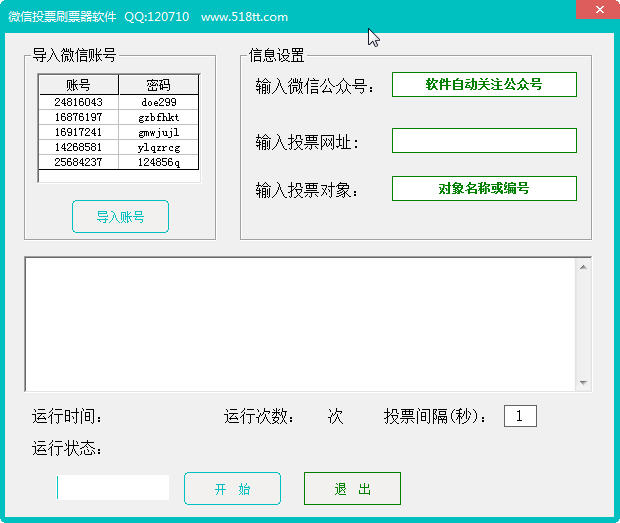
Task: Click the 退出 exit button
Action: point(352,489)
